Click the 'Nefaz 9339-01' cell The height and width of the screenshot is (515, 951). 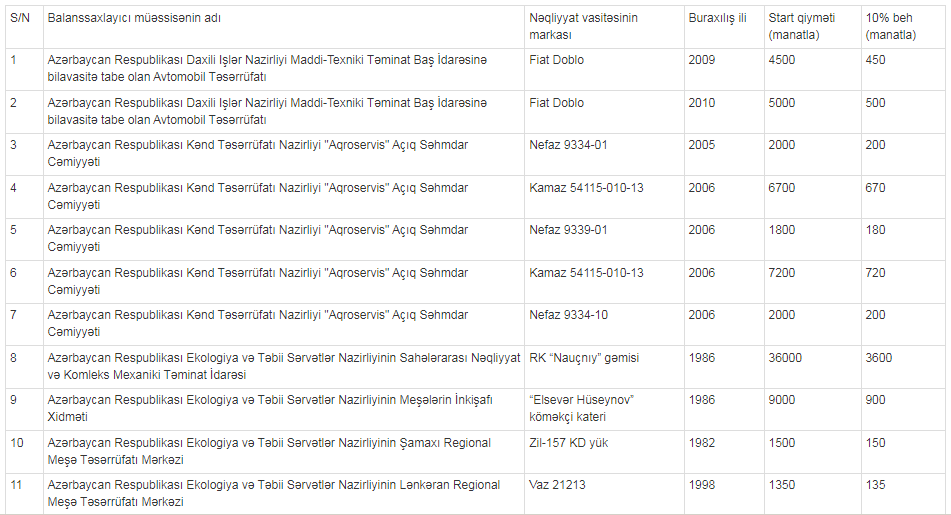pos(604,239)
